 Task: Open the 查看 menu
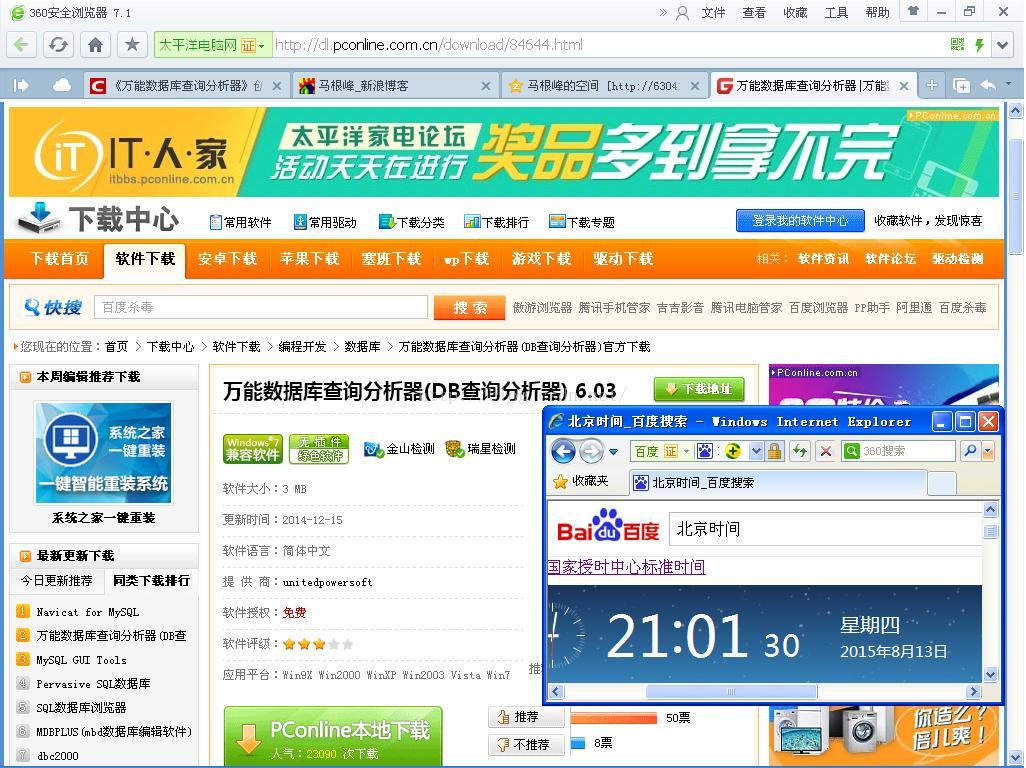754,12
